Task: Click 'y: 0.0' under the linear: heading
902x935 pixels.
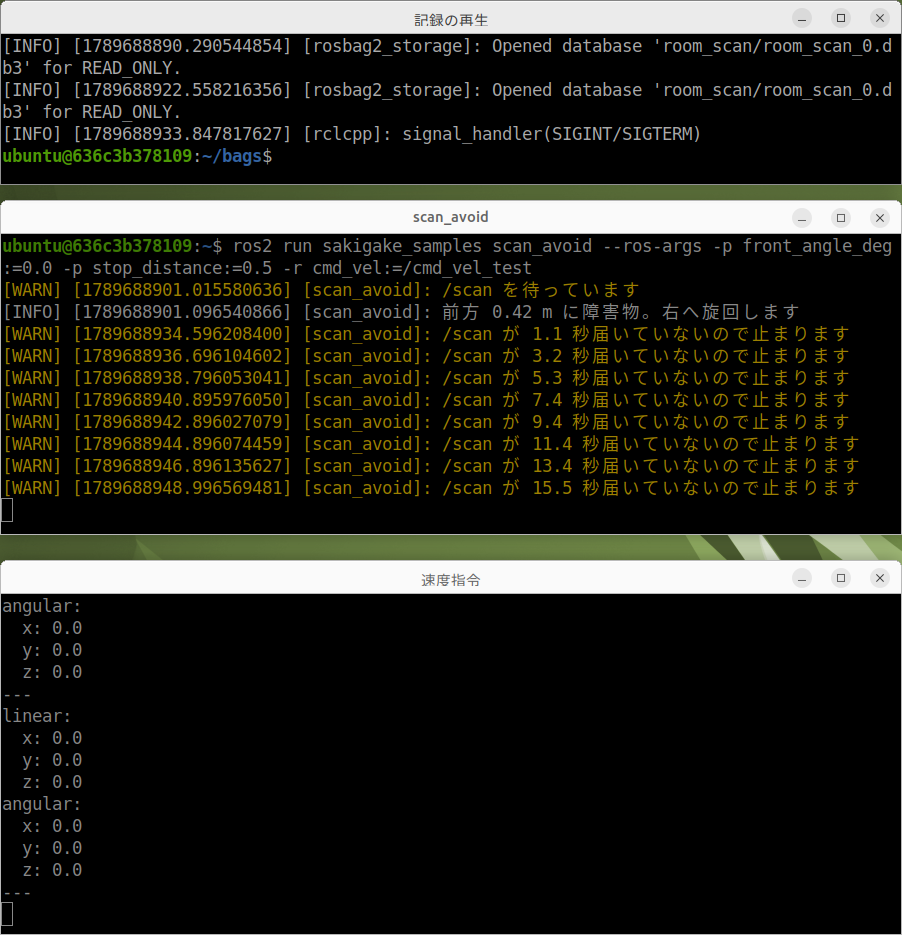Action: pyautogui.click(x=52, y=760)
